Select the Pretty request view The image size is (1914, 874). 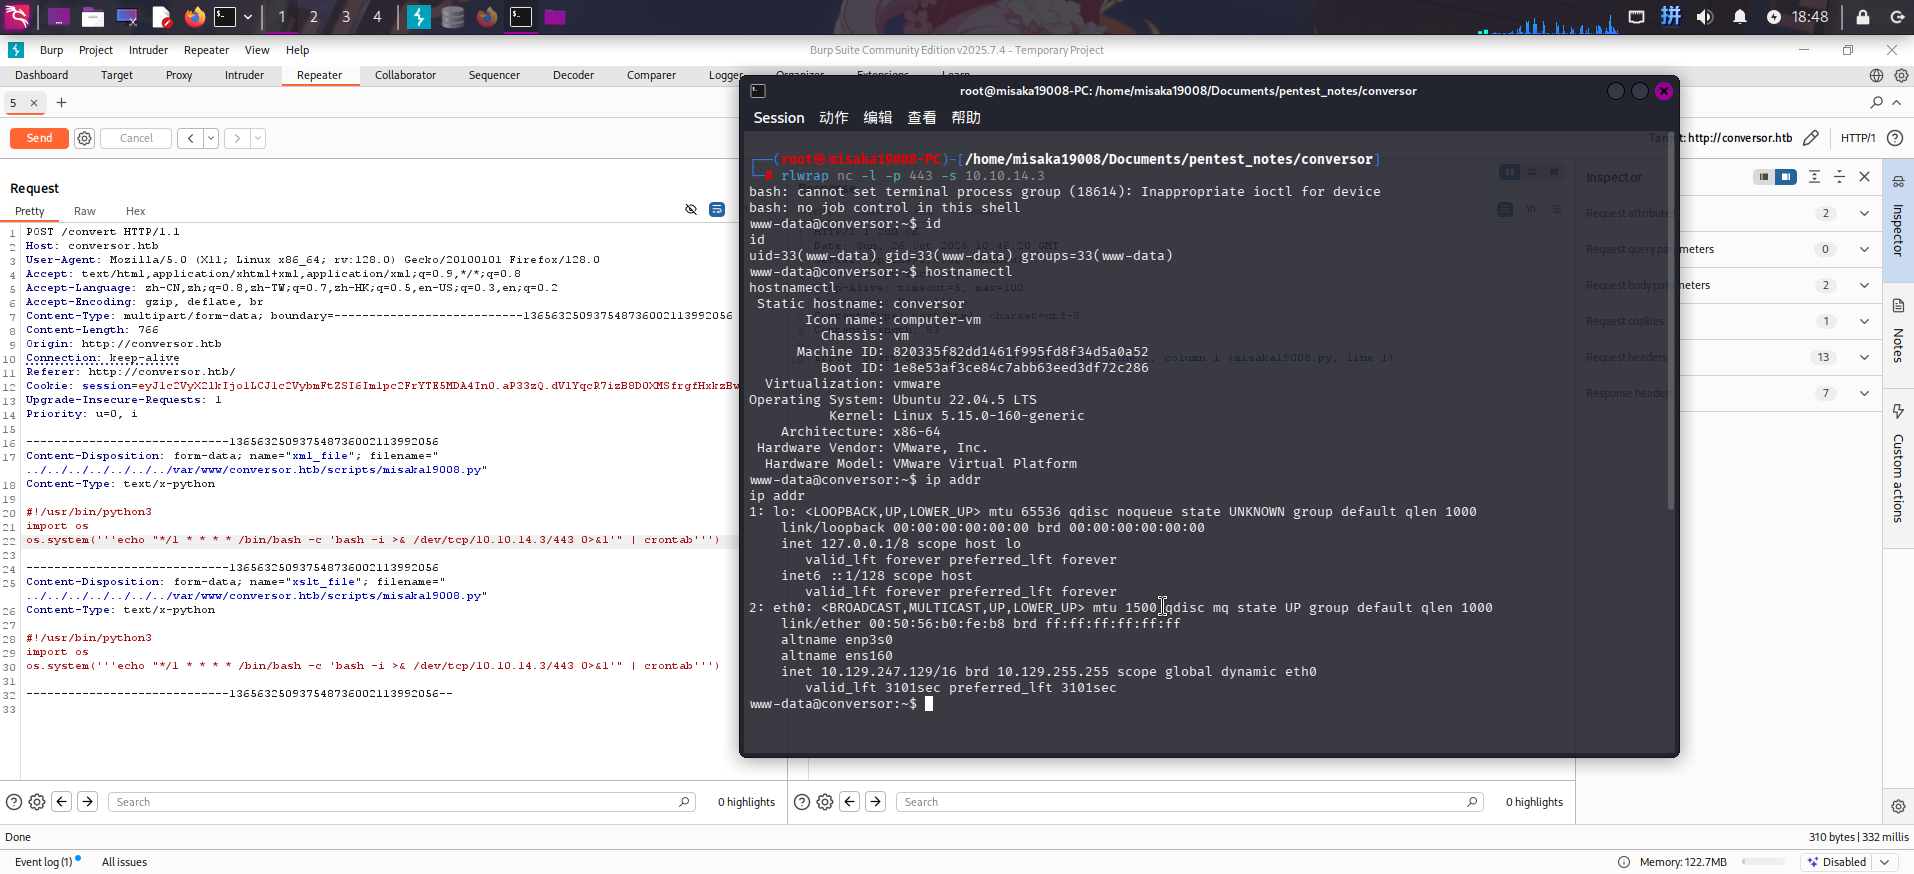tap(30, 211)
